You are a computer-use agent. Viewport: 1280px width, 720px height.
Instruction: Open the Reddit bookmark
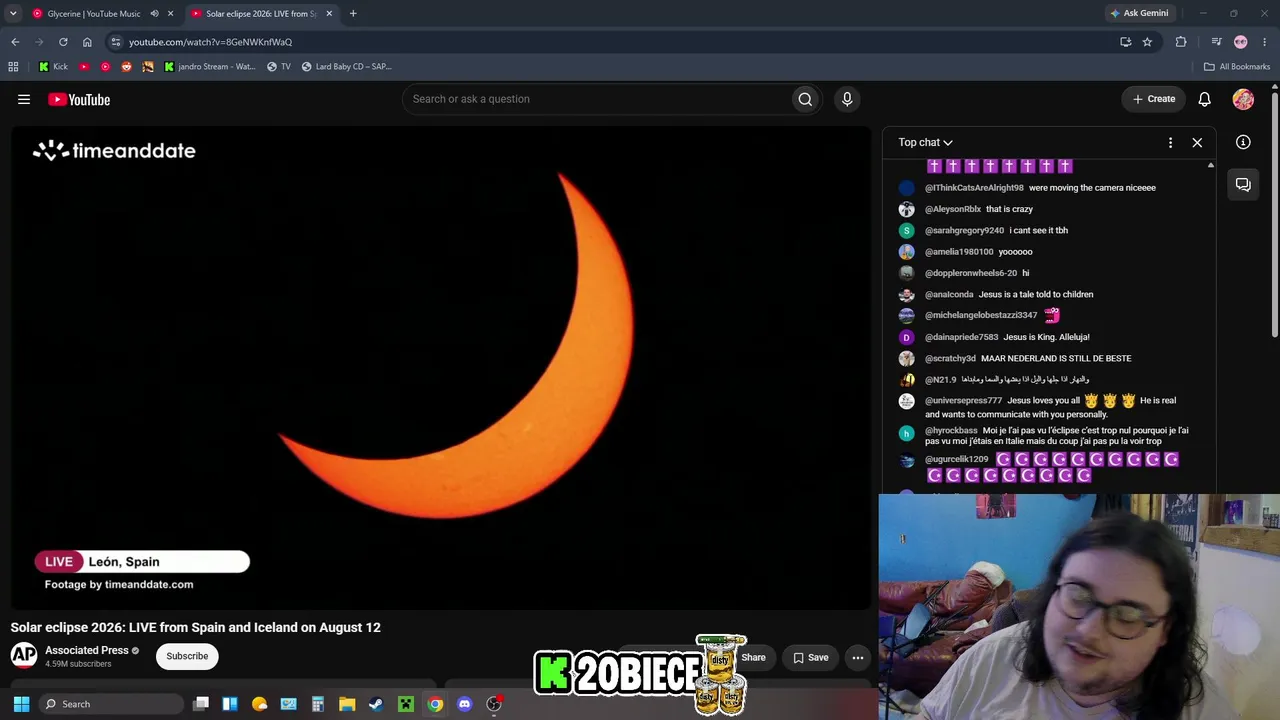coord(126,67)
